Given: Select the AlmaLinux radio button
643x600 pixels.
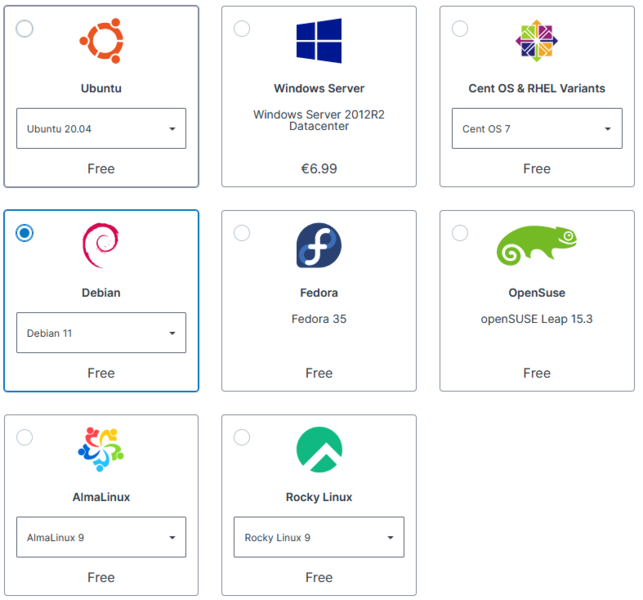Looking at the screenshot, I should (x=25, y=437).
